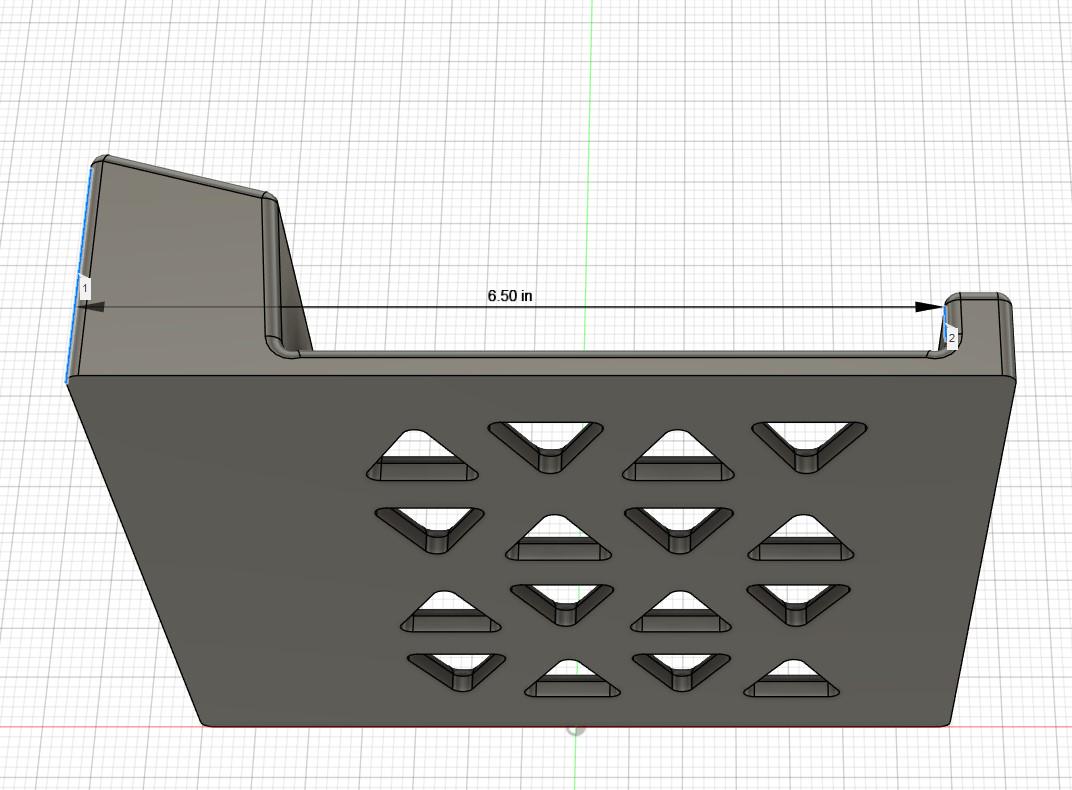The height and width of the screenshot is (790, 1072).
Task: Select the 6.50 in dimension value to edit it
Action: click(511, 296)
